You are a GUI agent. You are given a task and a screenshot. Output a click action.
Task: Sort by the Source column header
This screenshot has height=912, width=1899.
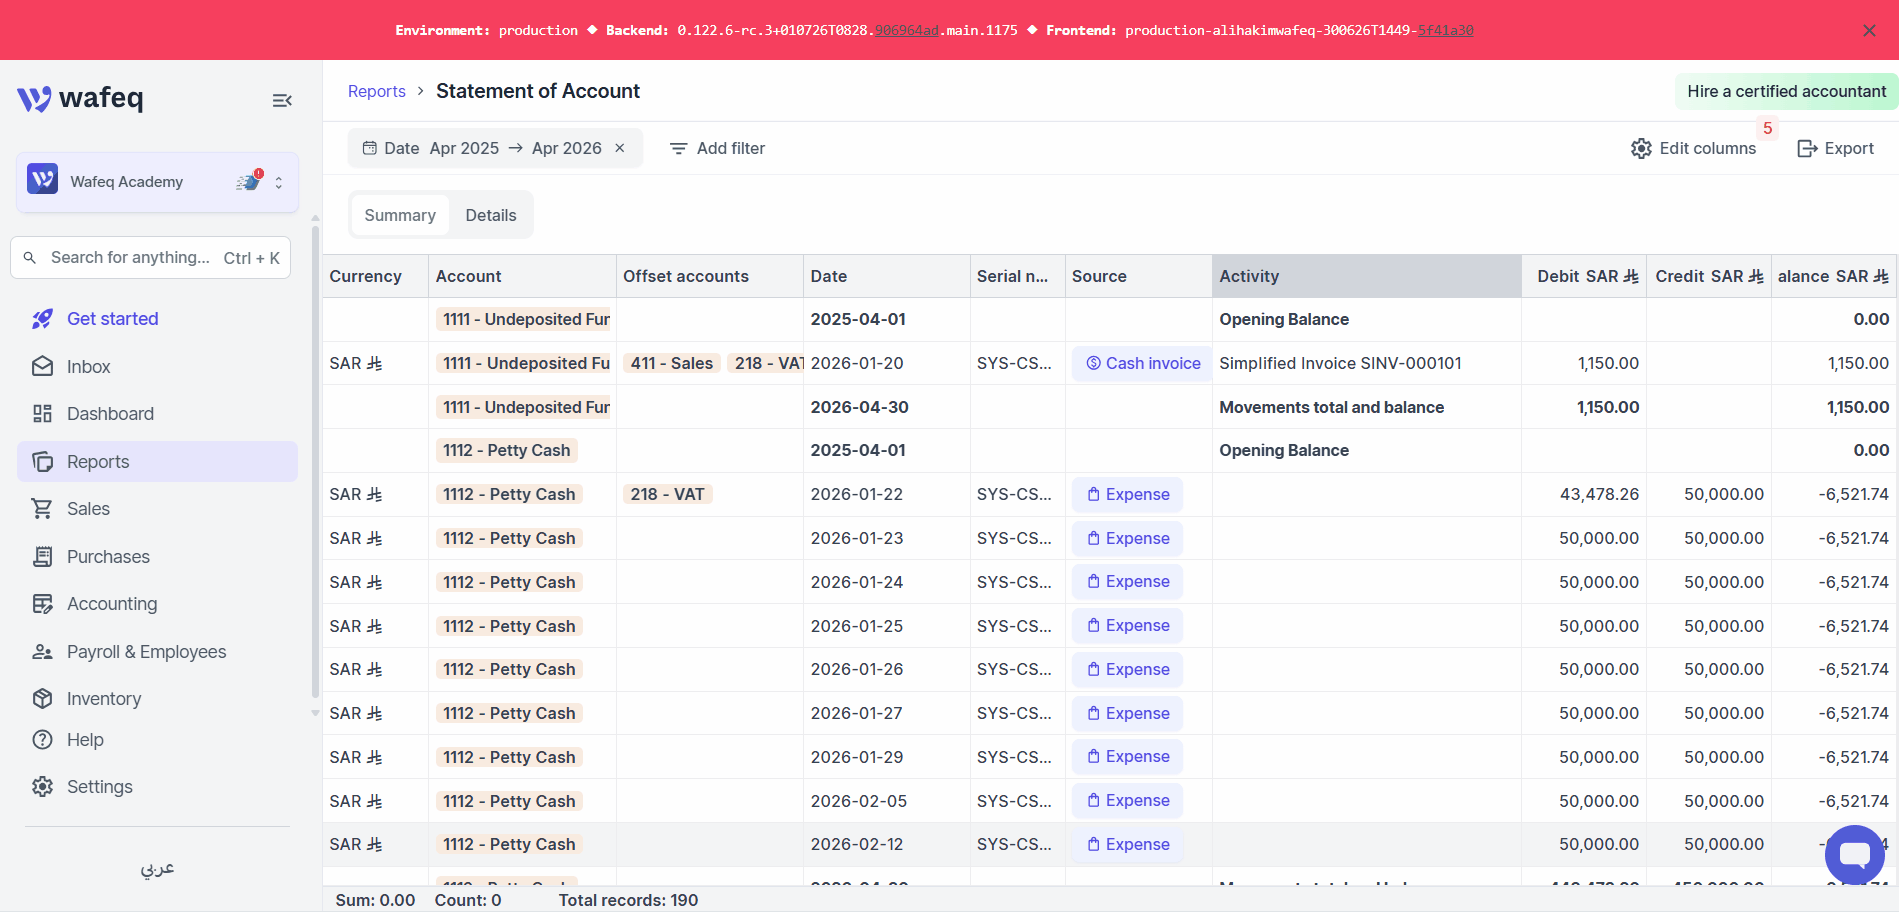1138,276
